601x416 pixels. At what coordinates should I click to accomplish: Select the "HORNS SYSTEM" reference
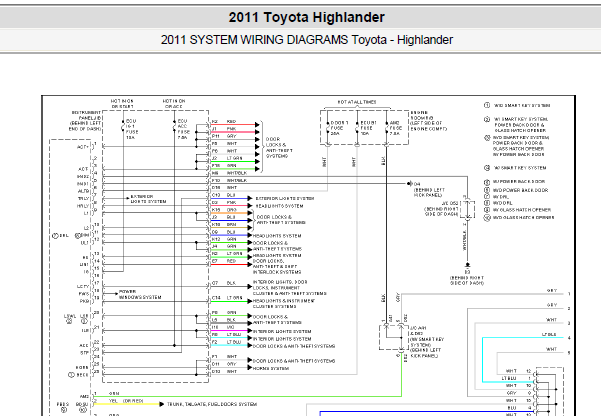tap(271, 368)
